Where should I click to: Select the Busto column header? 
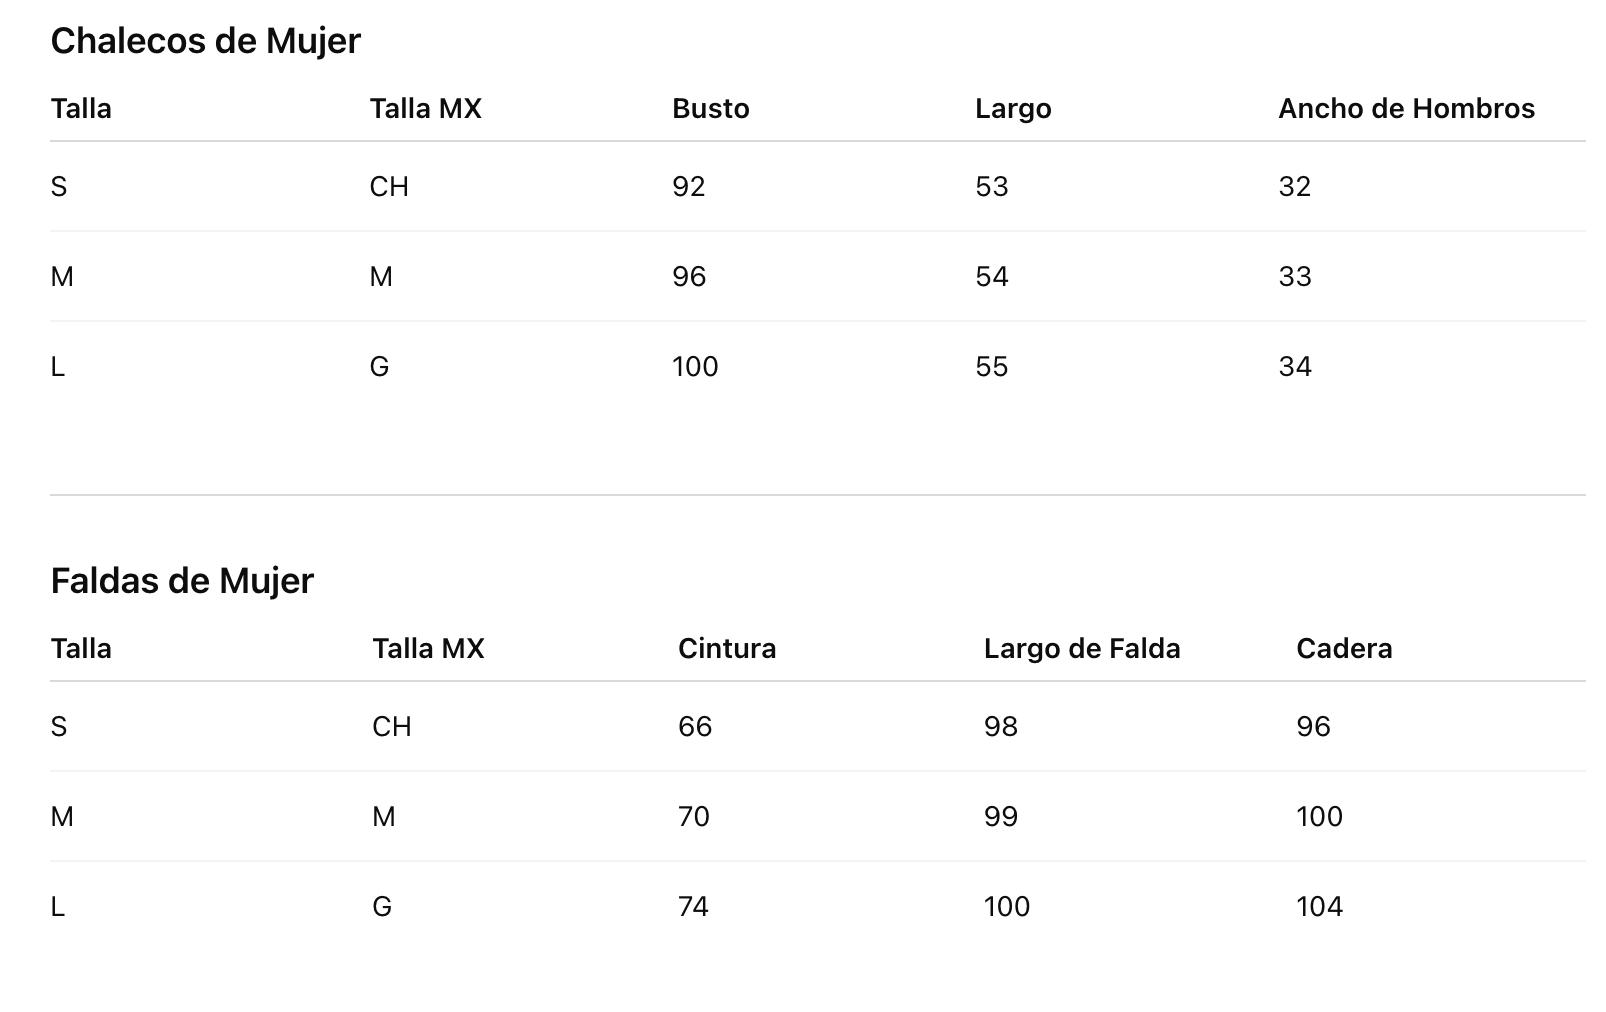coord(711,108)
